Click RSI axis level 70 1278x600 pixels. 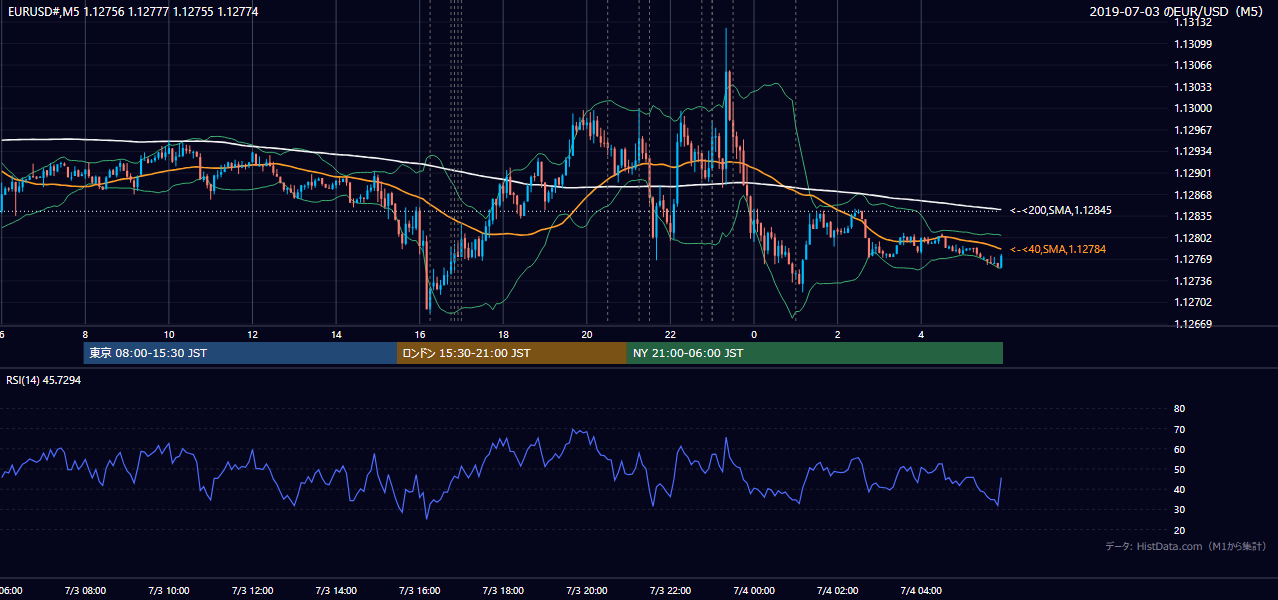(1179, 429)
